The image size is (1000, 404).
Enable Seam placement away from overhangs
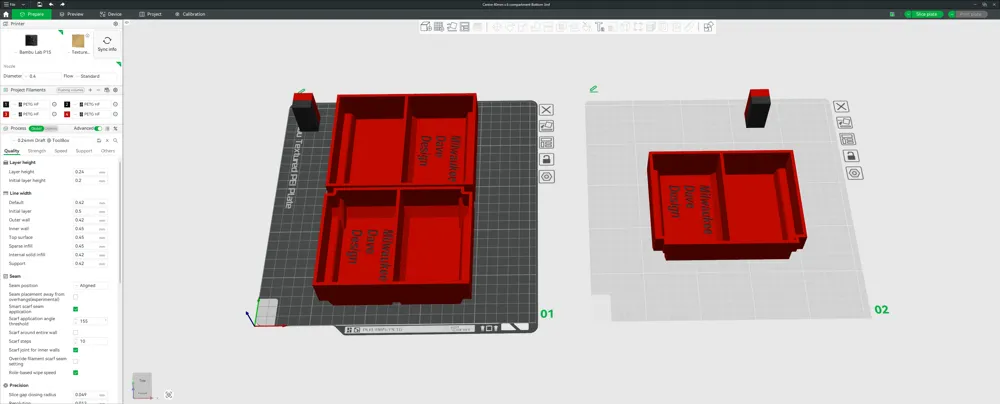coord(75,297)
